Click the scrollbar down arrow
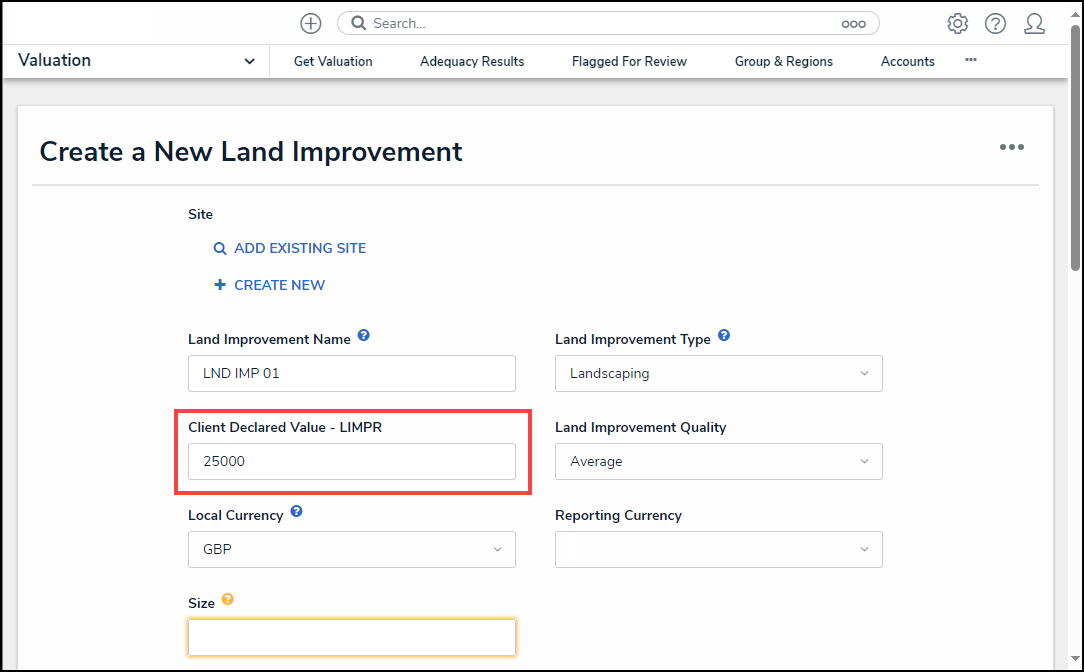 1075,659
